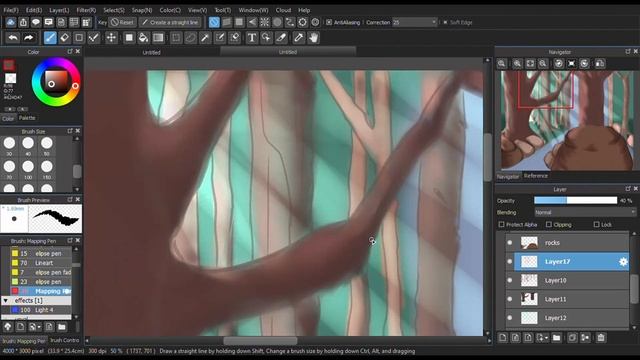Adjust the layer Opacity slider
This screenshot has width=640, height=360.
click(576, 200)
